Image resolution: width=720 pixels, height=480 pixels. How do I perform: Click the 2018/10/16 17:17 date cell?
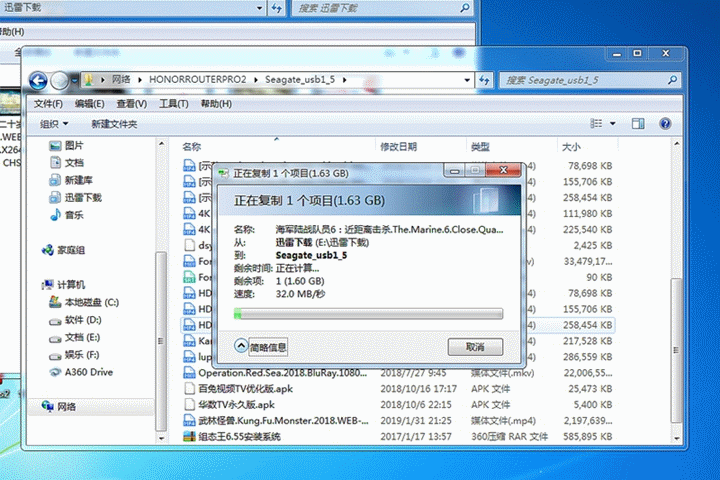click(x=418, y=389)
